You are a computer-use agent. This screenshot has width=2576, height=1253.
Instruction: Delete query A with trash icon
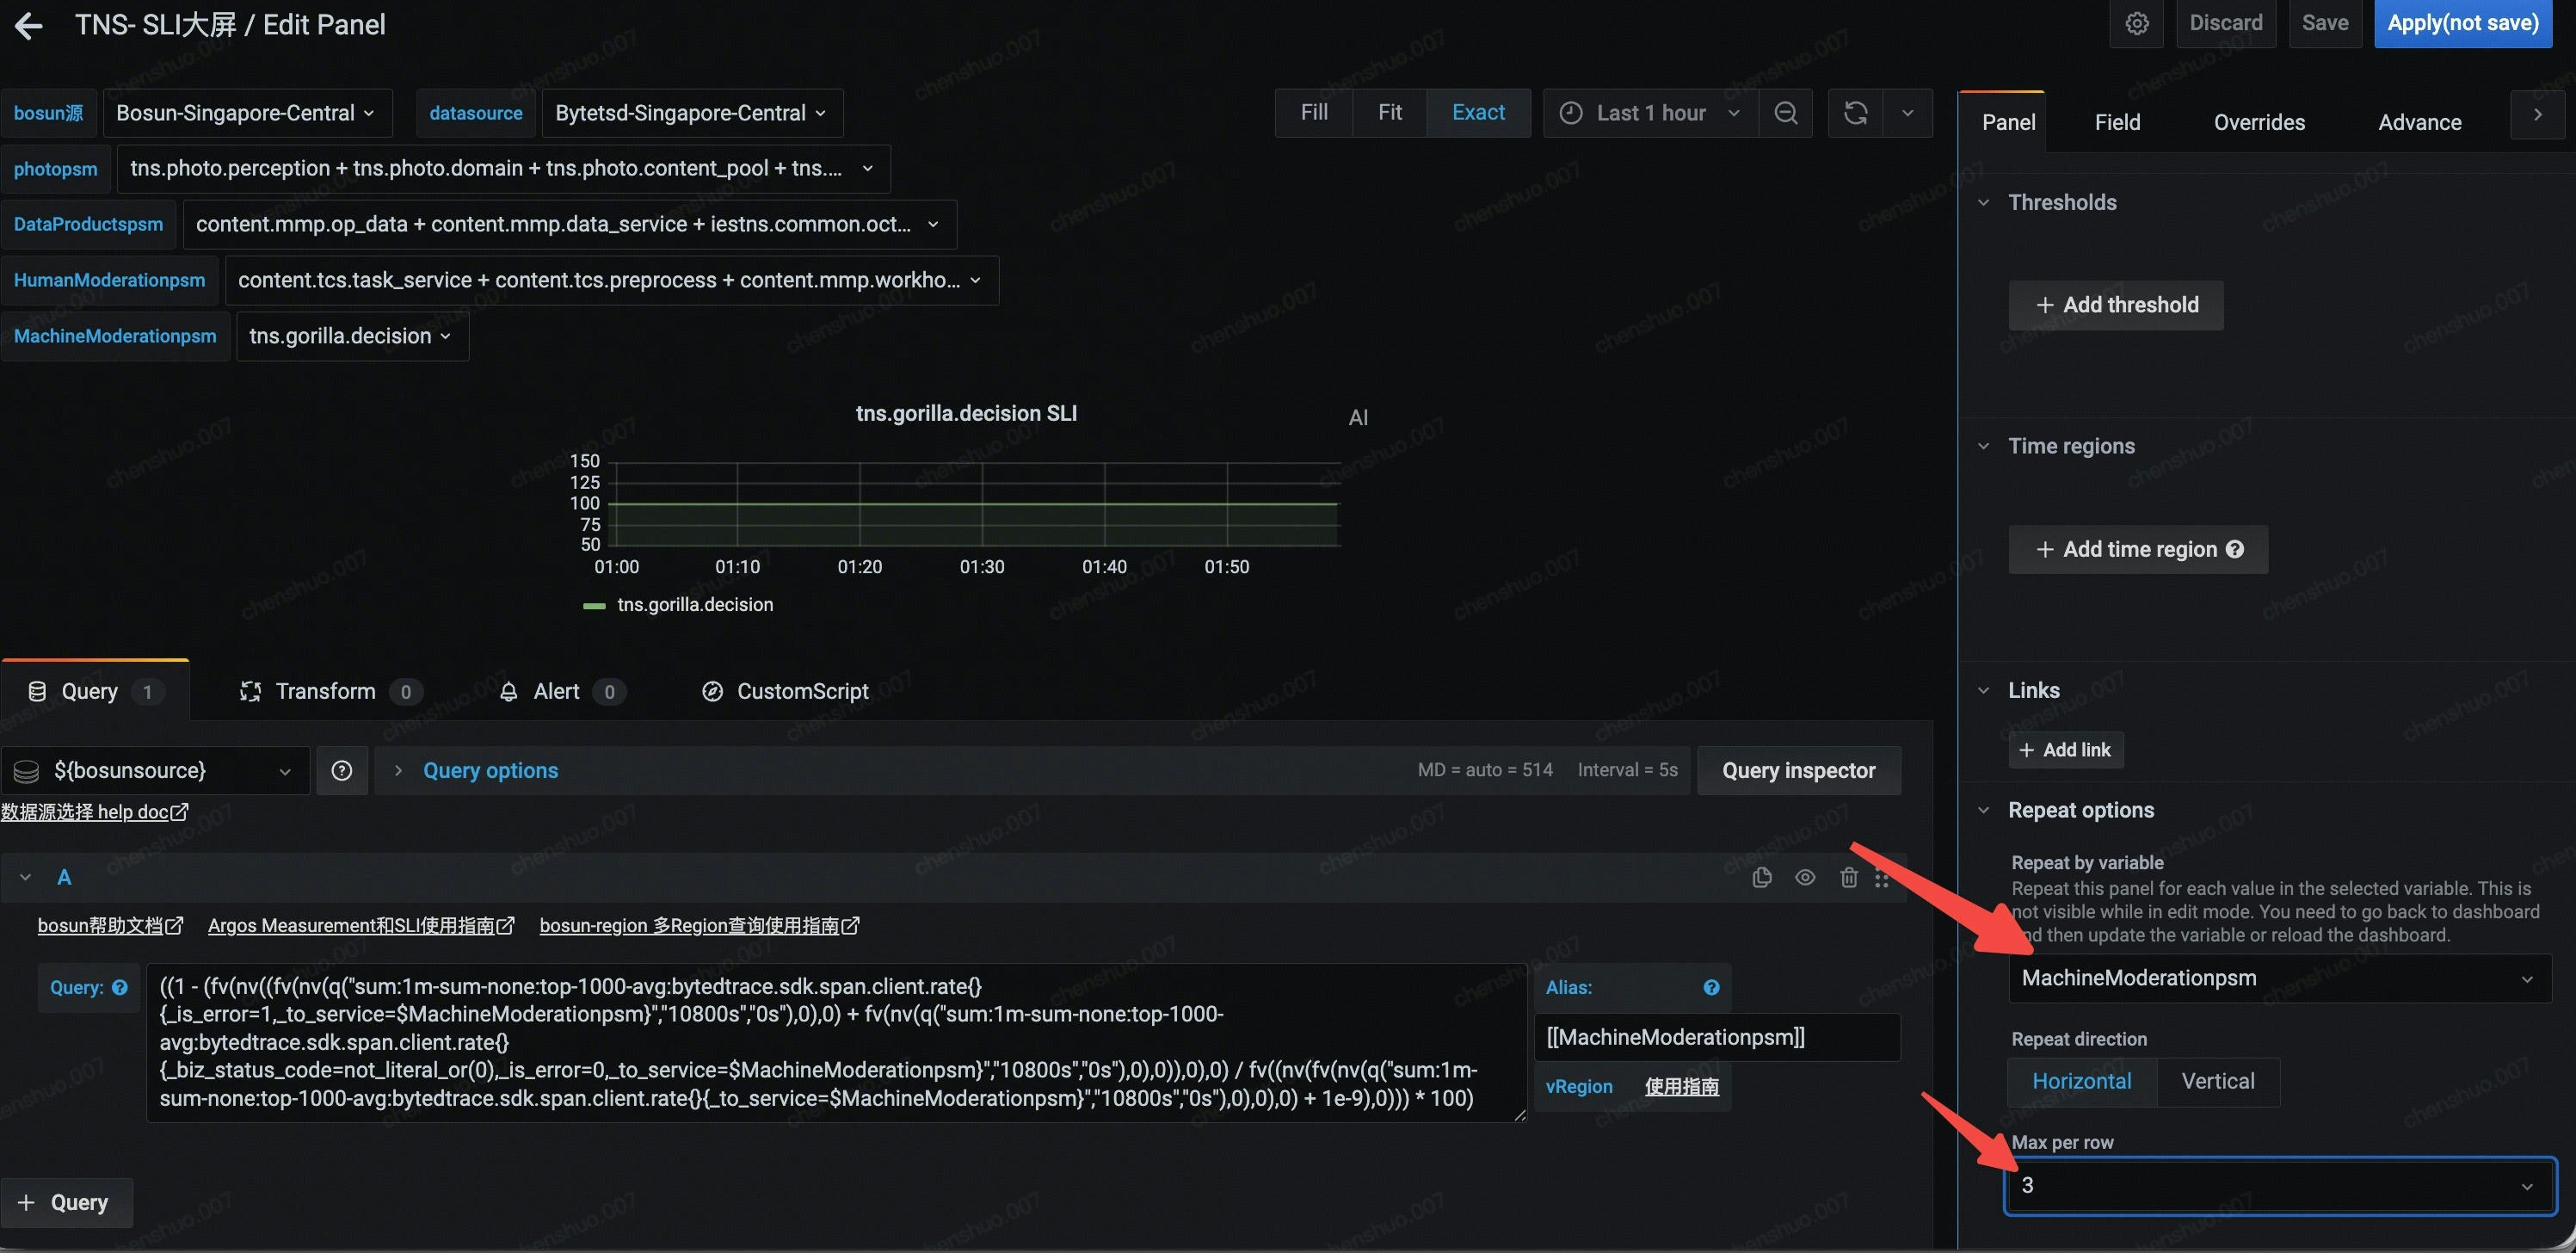tap(1848, 877)
